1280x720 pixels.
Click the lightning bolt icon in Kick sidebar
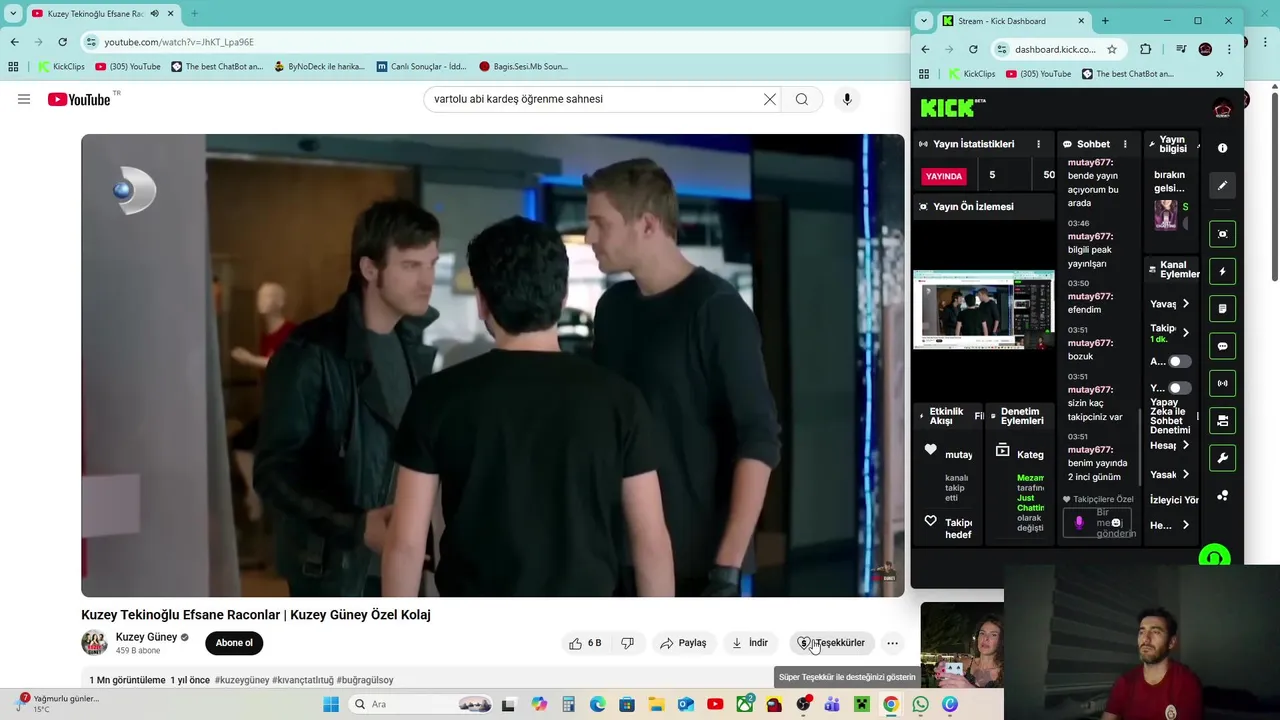click(1222, 271)
